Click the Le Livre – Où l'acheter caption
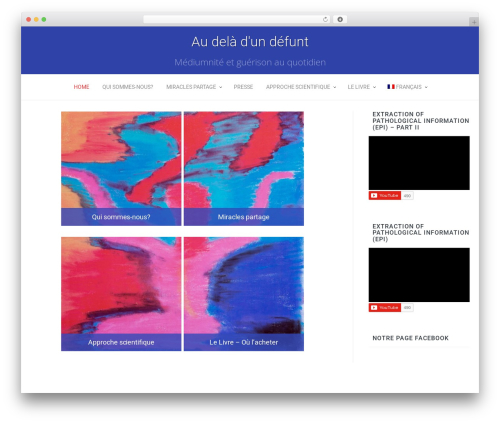Viewport: 500px width, 423px height. coord(244,342)
